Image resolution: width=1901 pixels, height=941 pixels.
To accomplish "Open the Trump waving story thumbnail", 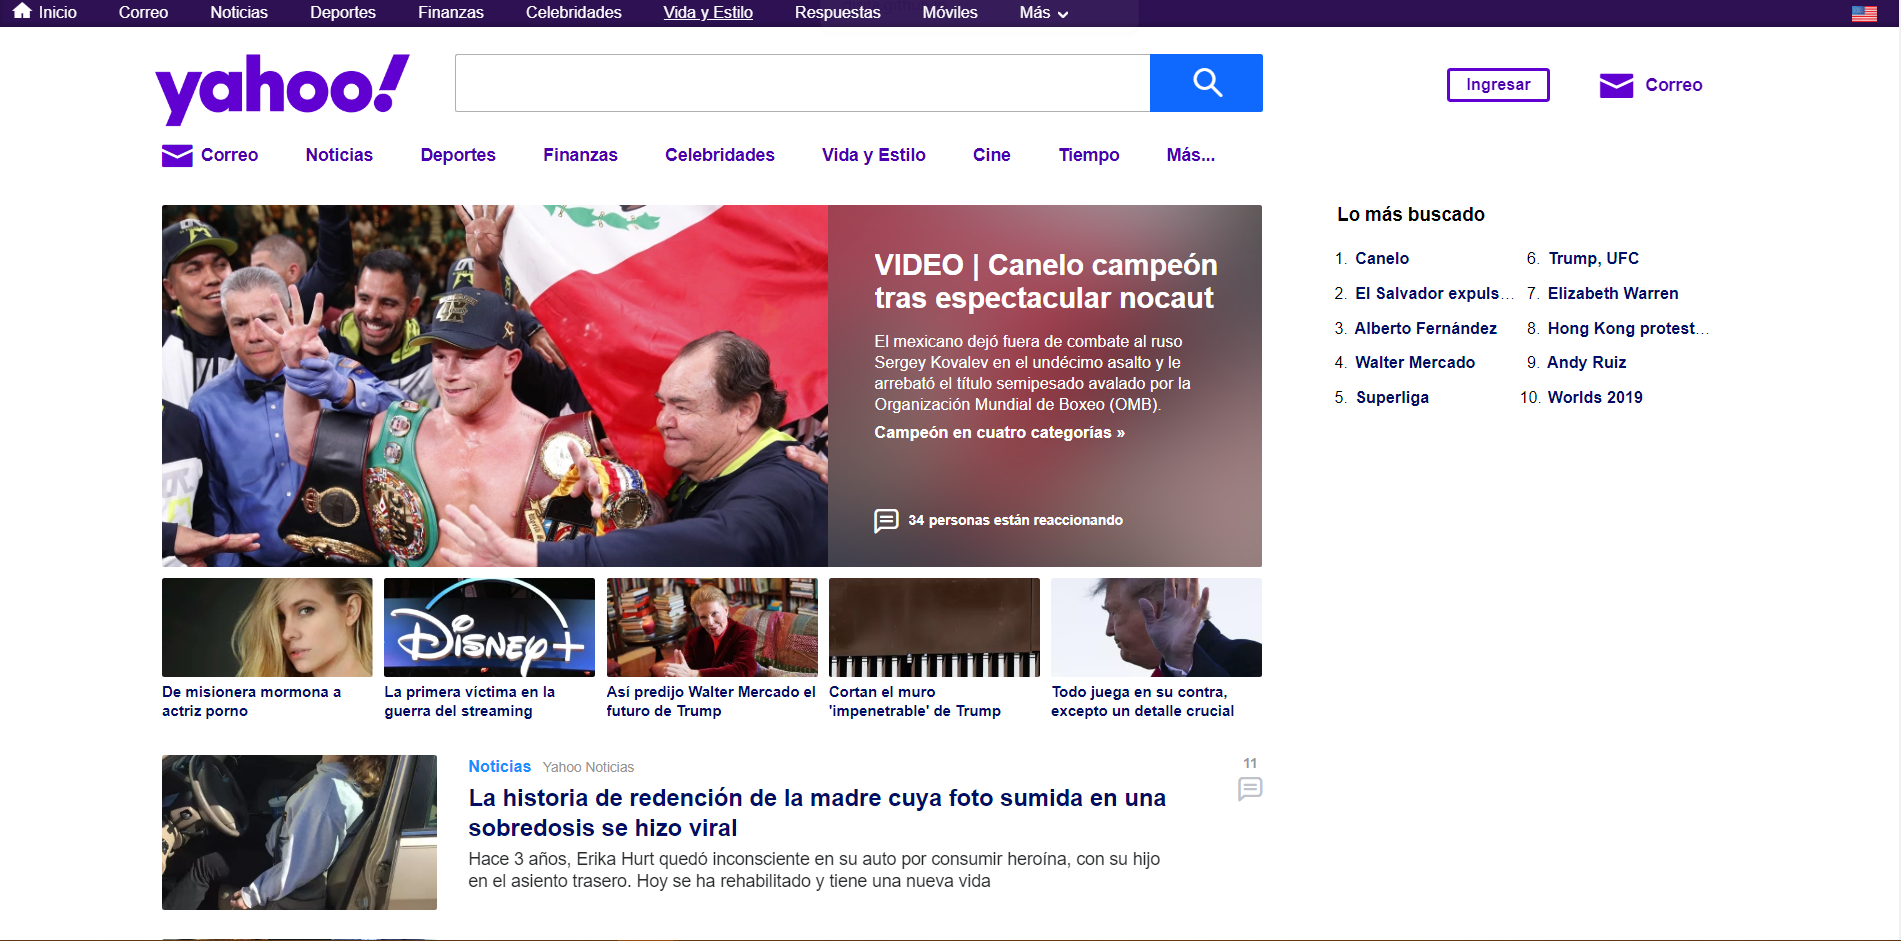I will tap(1156, 627).
